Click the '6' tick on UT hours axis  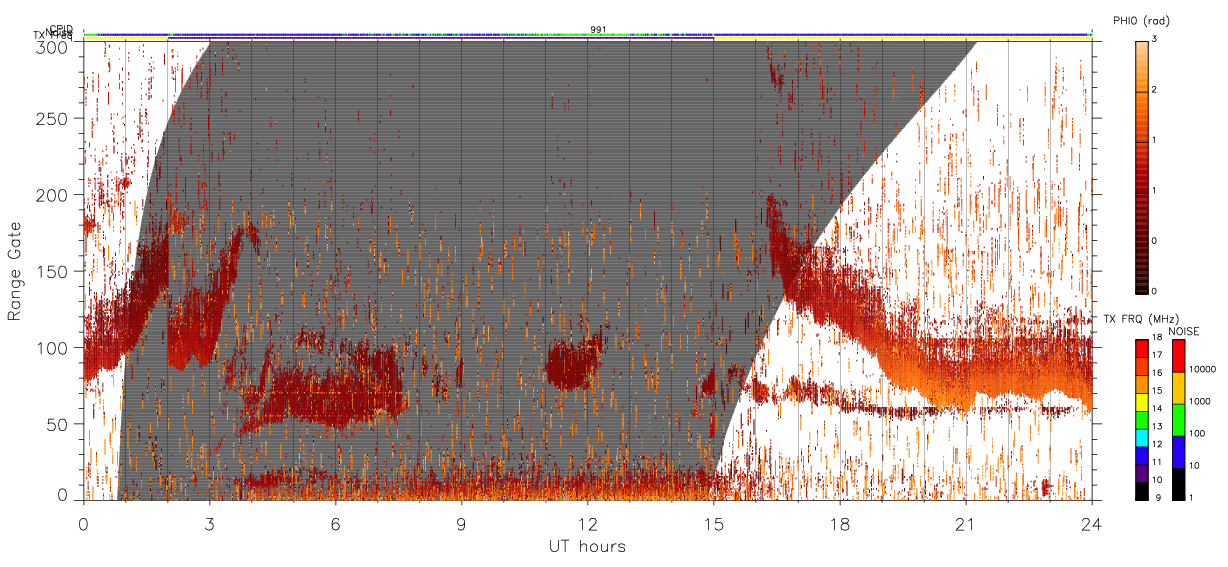335,523
